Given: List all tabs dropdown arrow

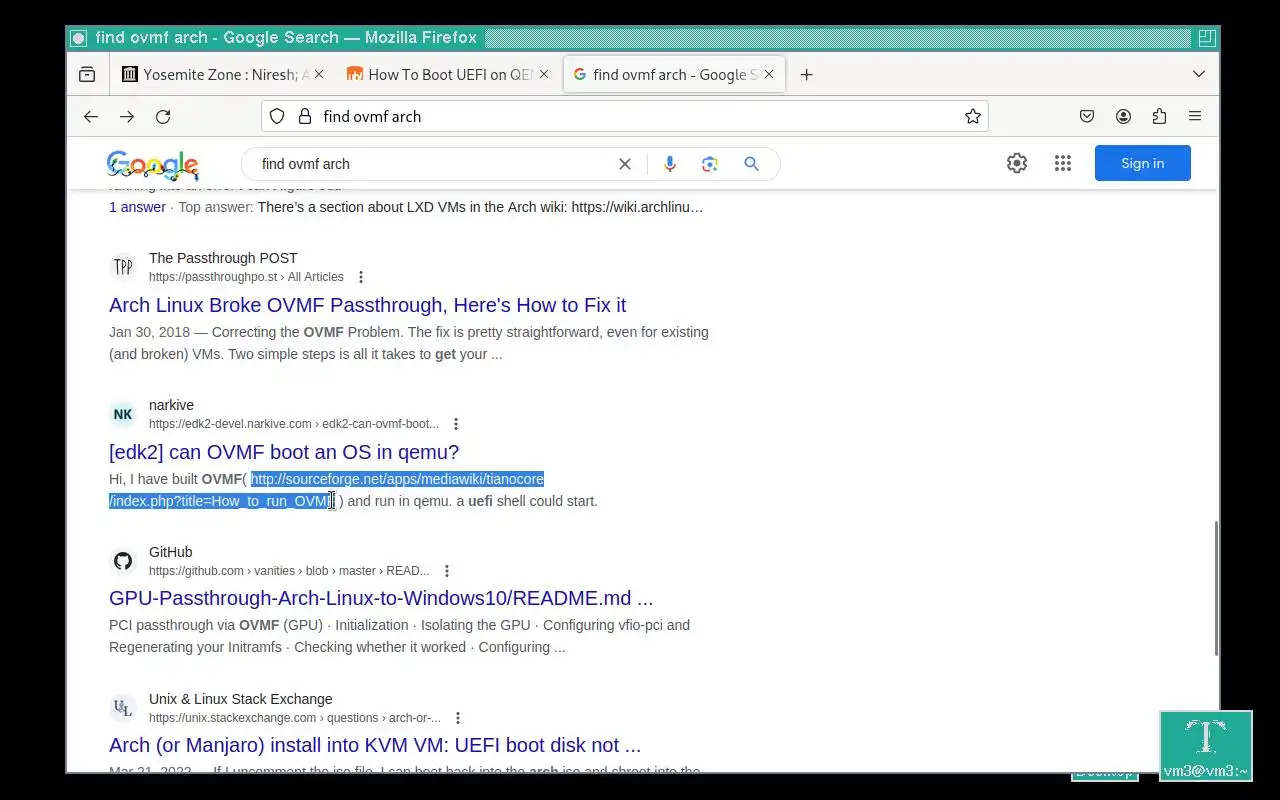Looking at the screenshot, I should [1199, 74].
